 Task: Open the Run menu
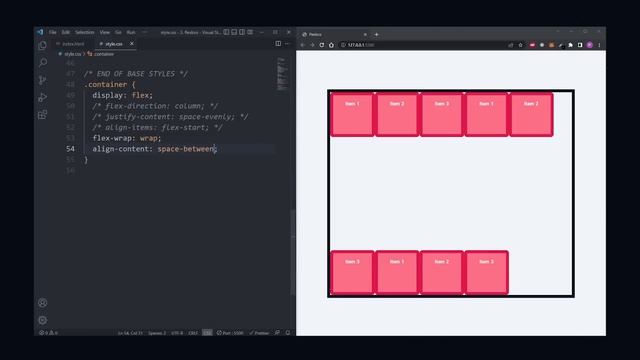131,32
